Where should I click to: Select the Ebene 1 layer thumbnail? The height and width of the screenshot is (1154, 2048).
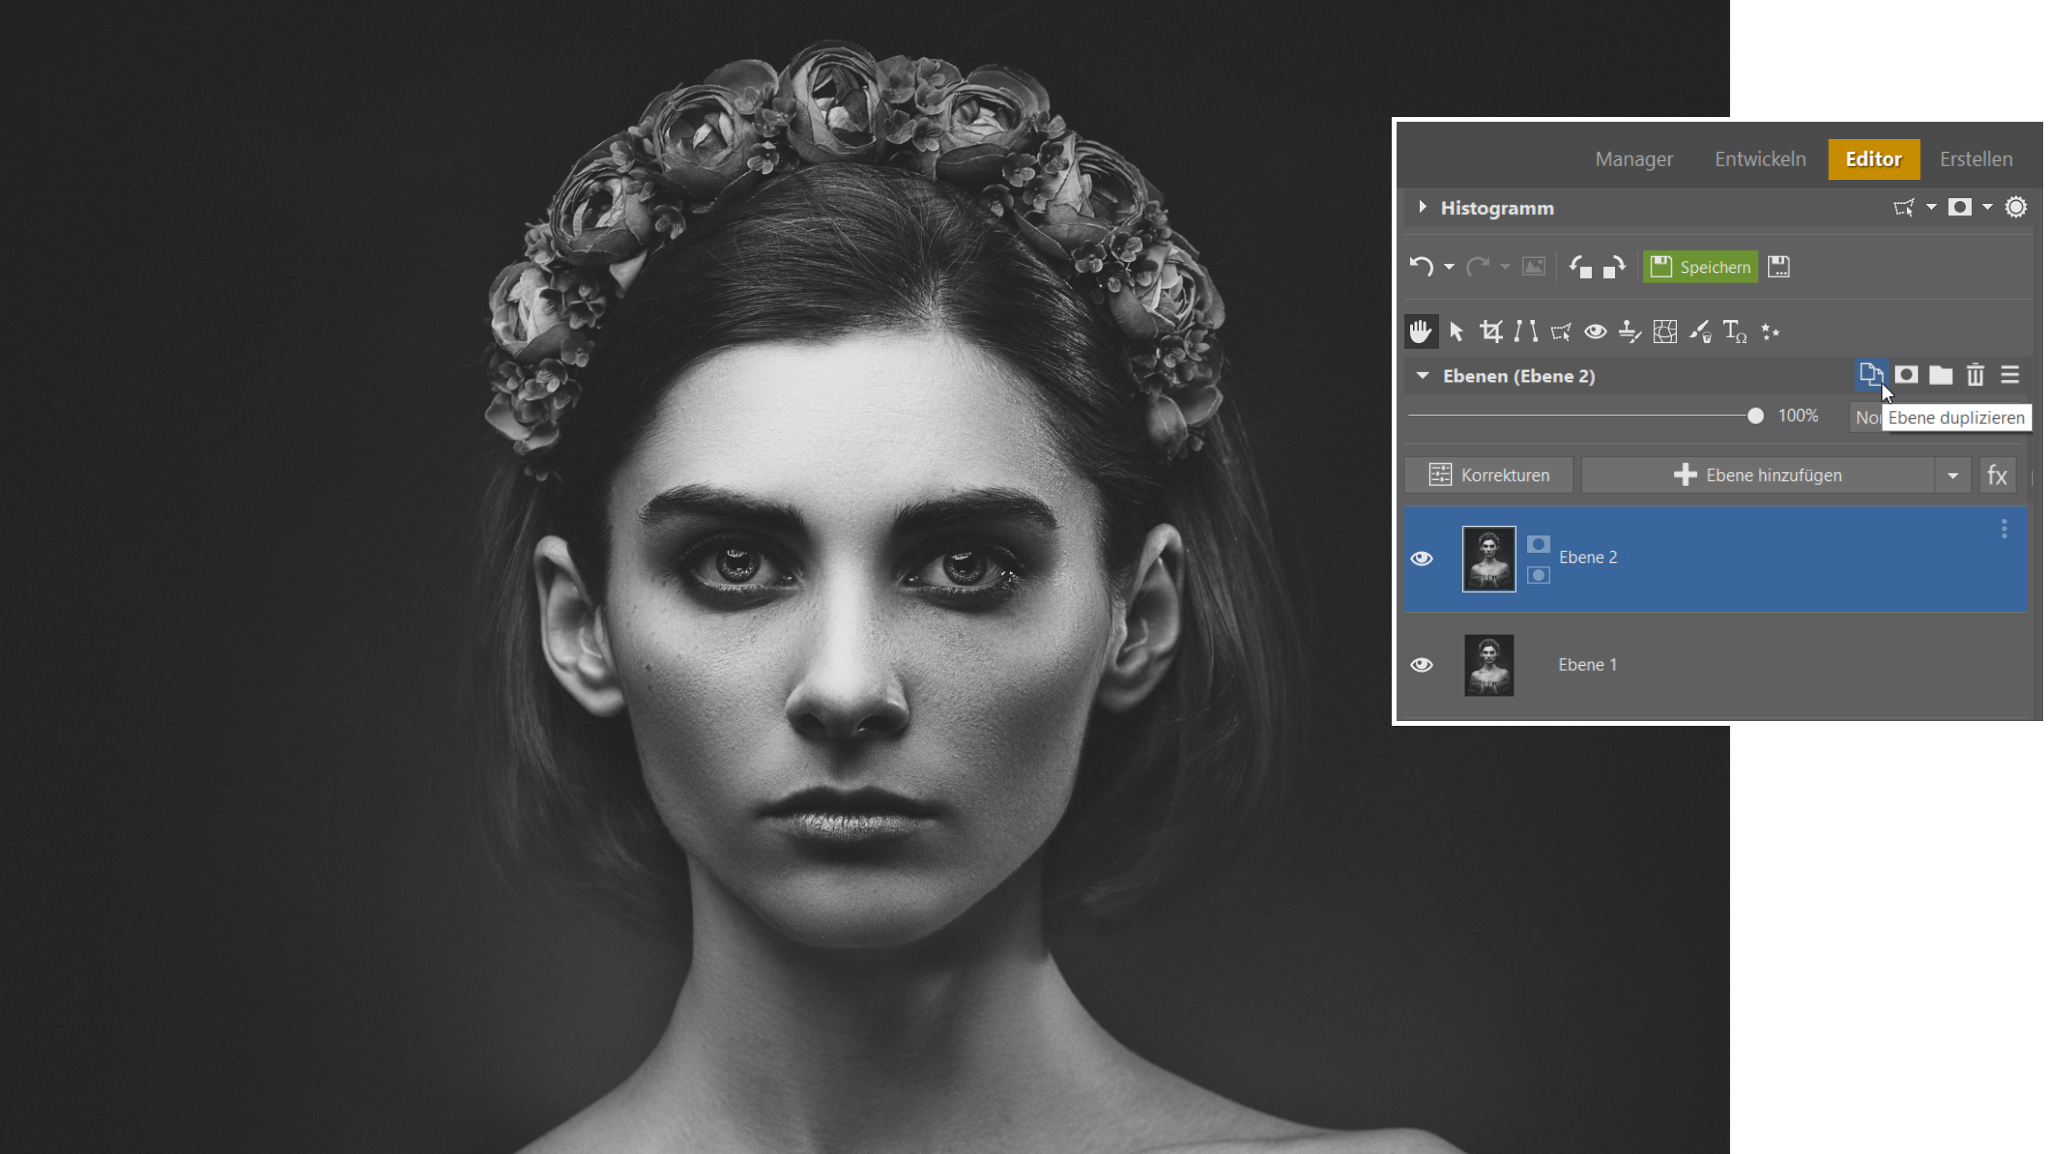coord(1489,665)
